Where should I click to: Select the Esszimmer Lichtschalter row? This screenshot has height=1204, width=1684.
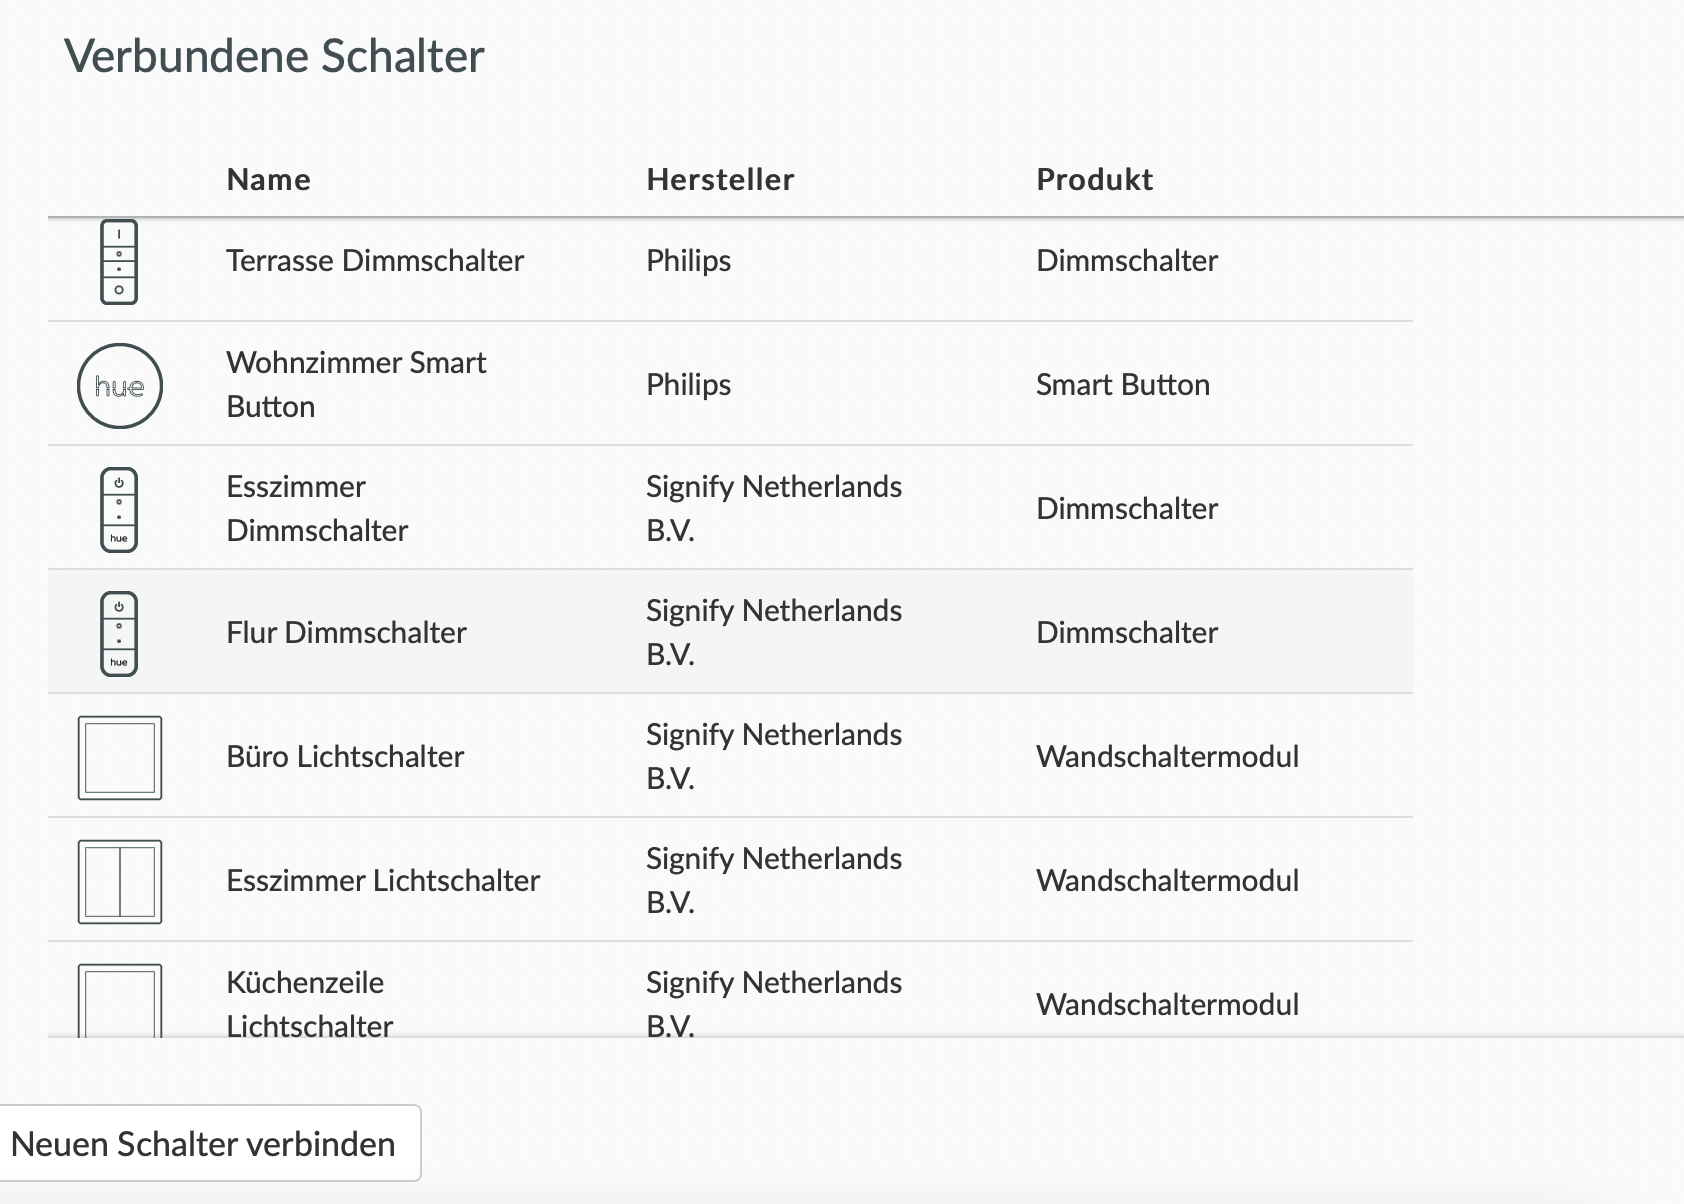[382, 881]
